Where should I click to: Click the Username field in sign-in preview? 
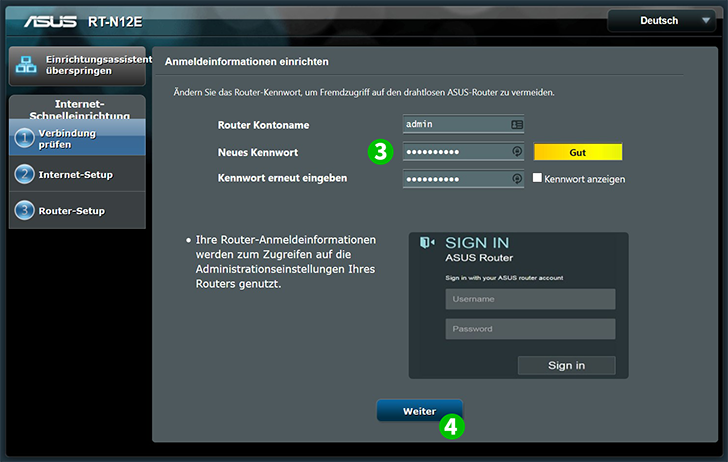[530, 299]
